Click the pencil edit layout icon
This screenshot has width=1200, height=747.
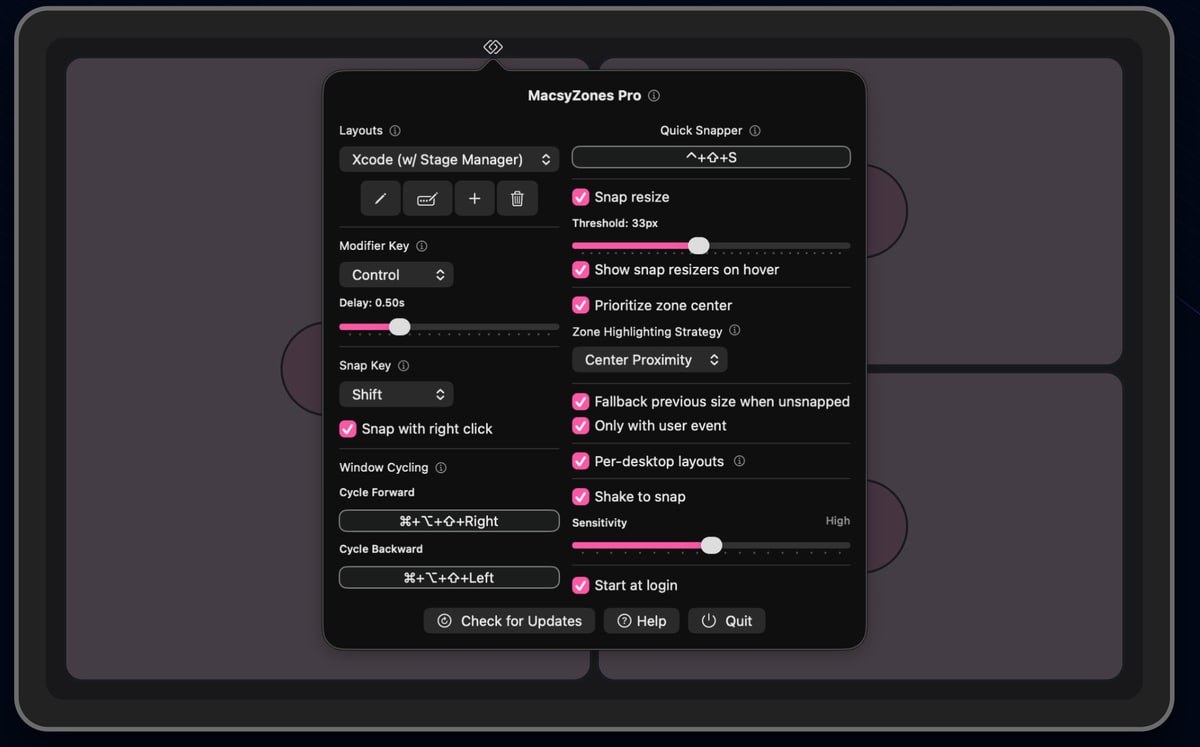click(380, 199)
